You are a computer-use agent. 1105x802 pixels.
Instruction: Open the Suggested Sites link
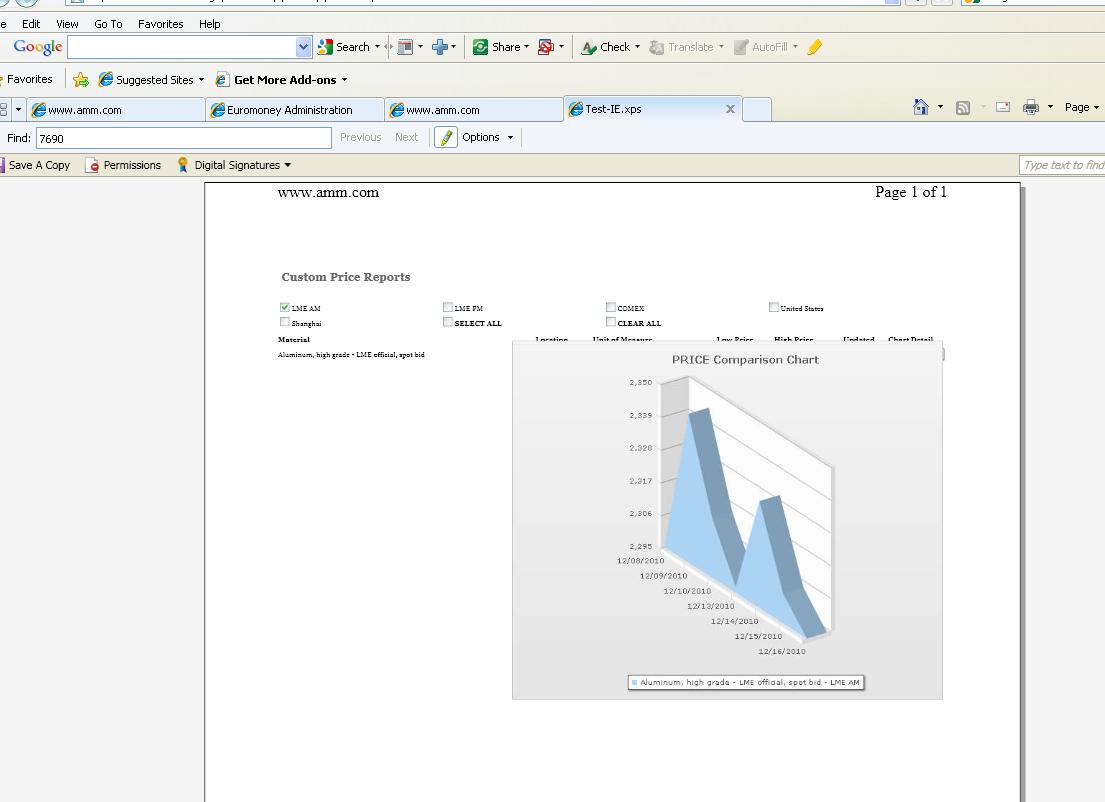[153, 80]
